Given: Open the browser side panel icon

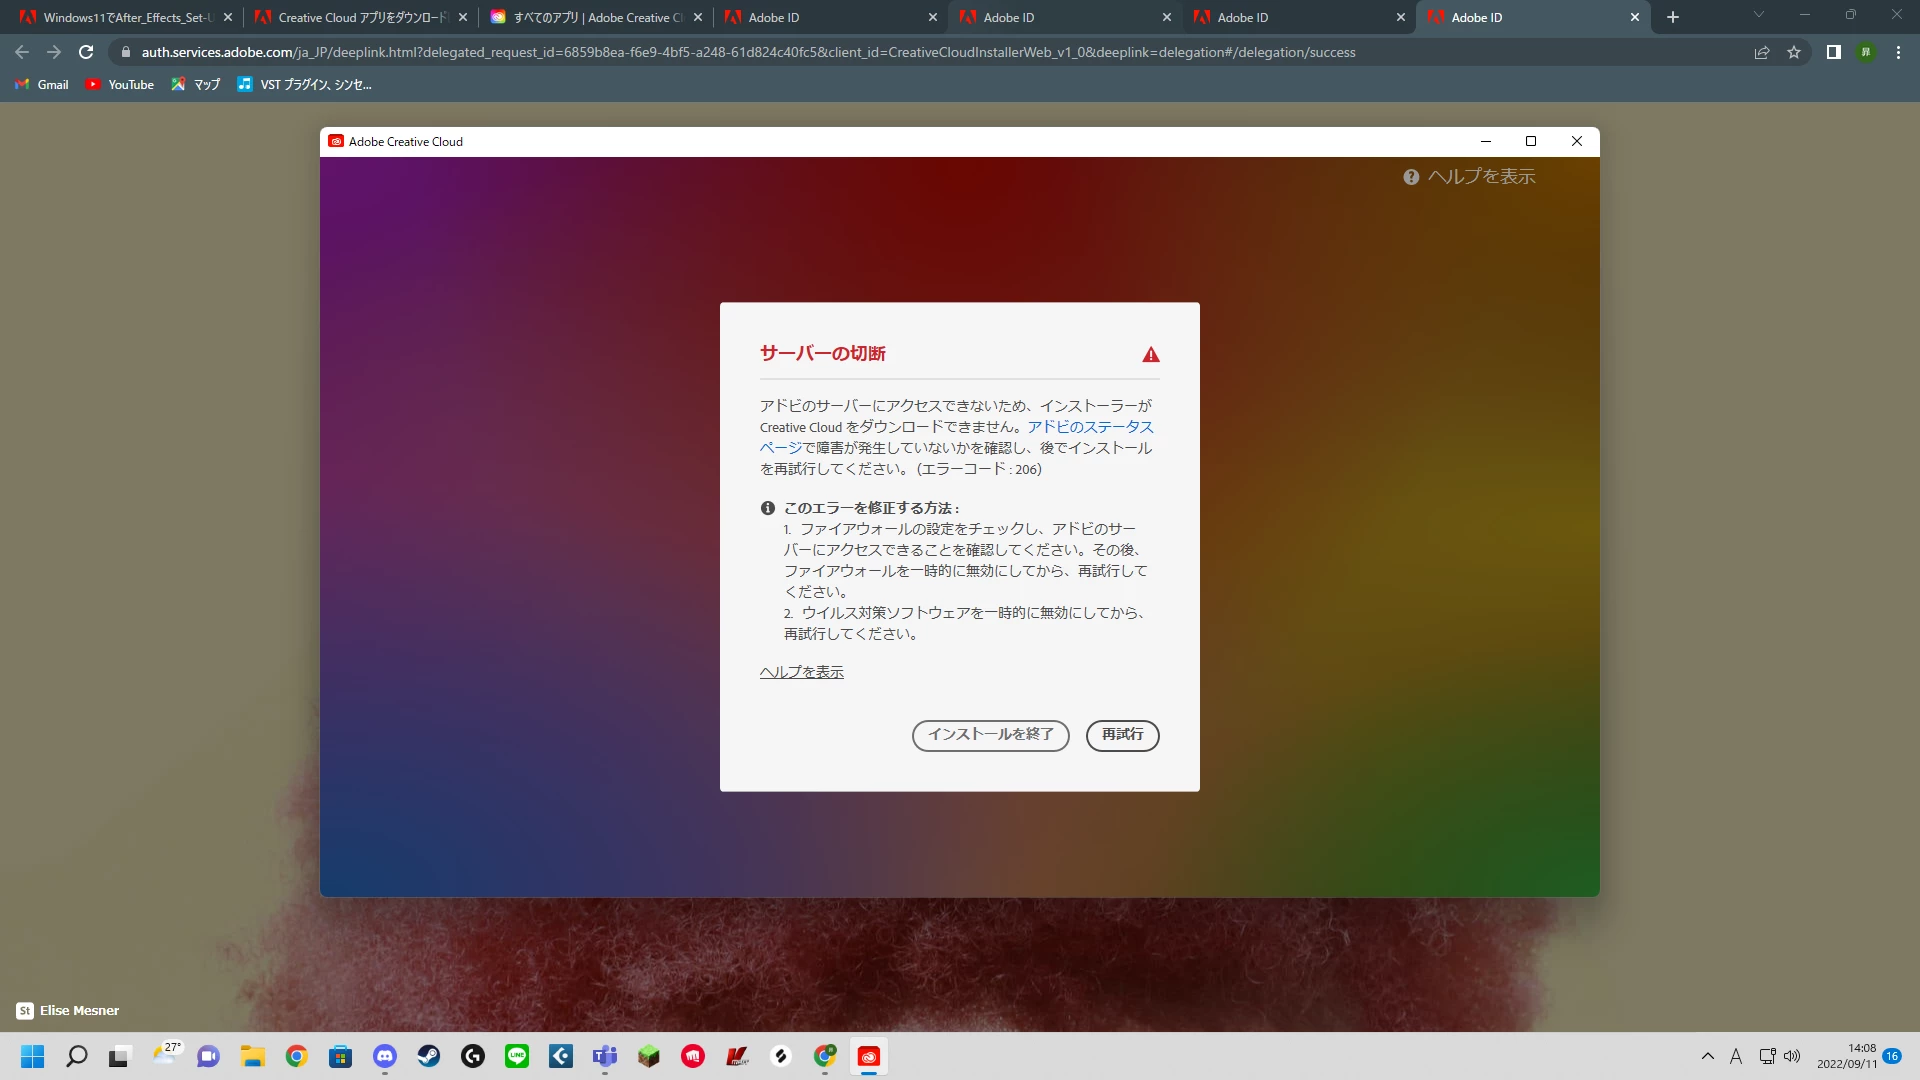Looking at the screenshot, I should coord(1833,52).
